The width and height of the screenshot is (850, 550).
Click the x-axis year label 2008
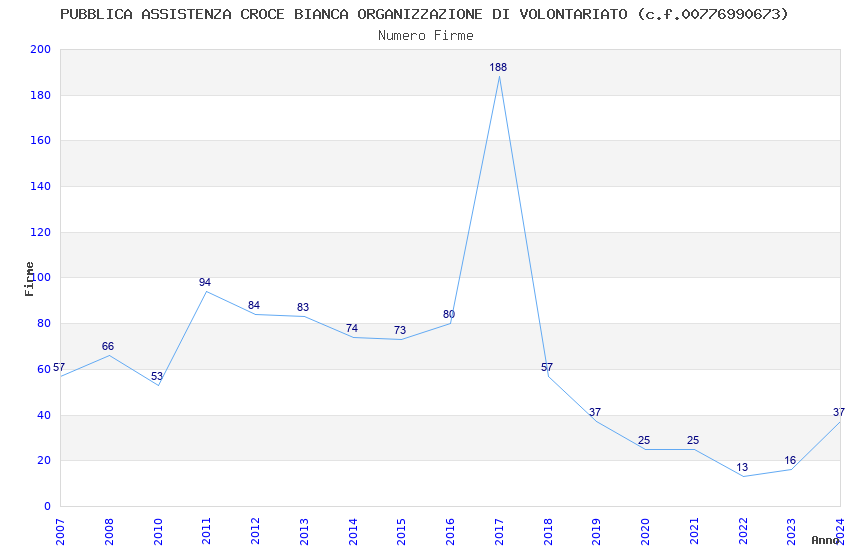tap(108, 531)
